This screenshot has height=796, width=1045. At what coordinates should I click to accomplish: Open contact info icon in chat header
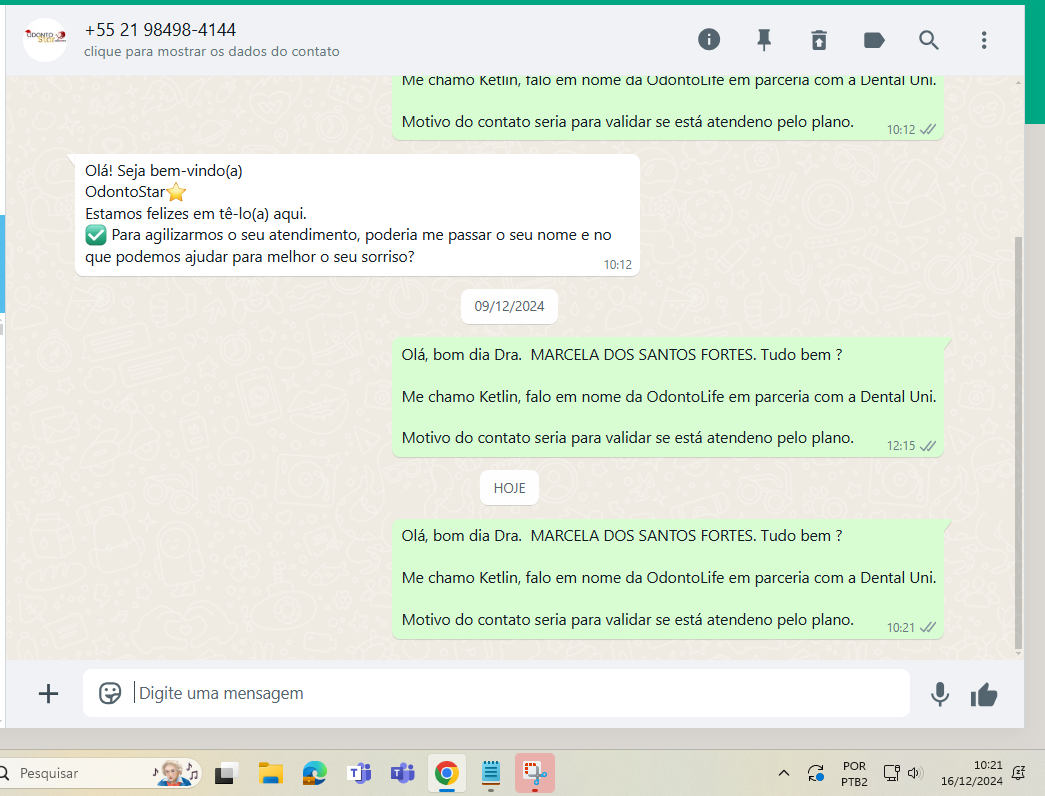[708, 40]
